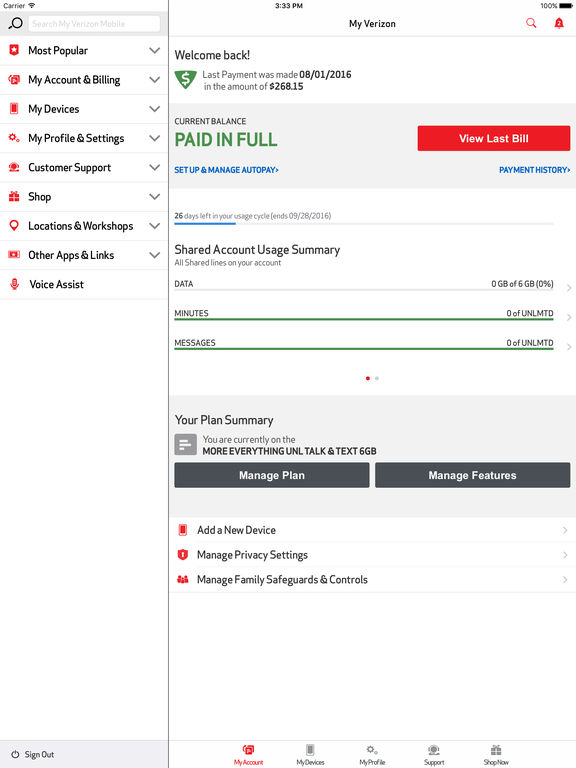The image size is (576, 768).
Task: Click the PAID IN FULL balance text
Action: coord(226,140)
